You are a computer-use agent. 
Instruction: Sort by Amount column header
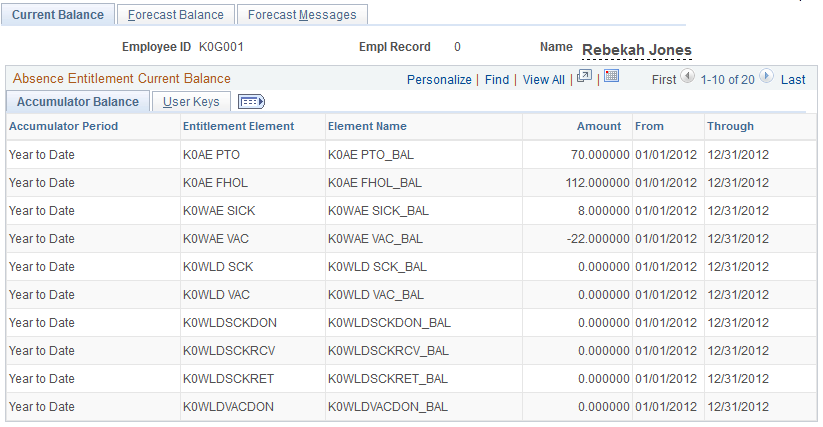coord(599,126)
